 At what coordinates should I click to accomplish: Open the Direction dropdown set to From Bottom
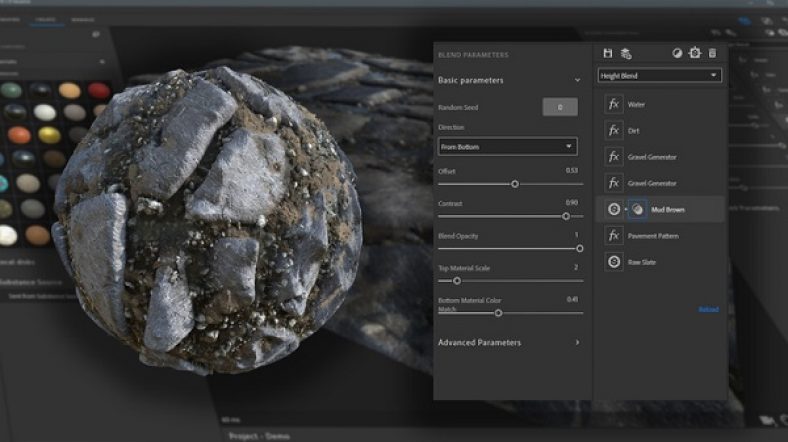tap(508, 146)
